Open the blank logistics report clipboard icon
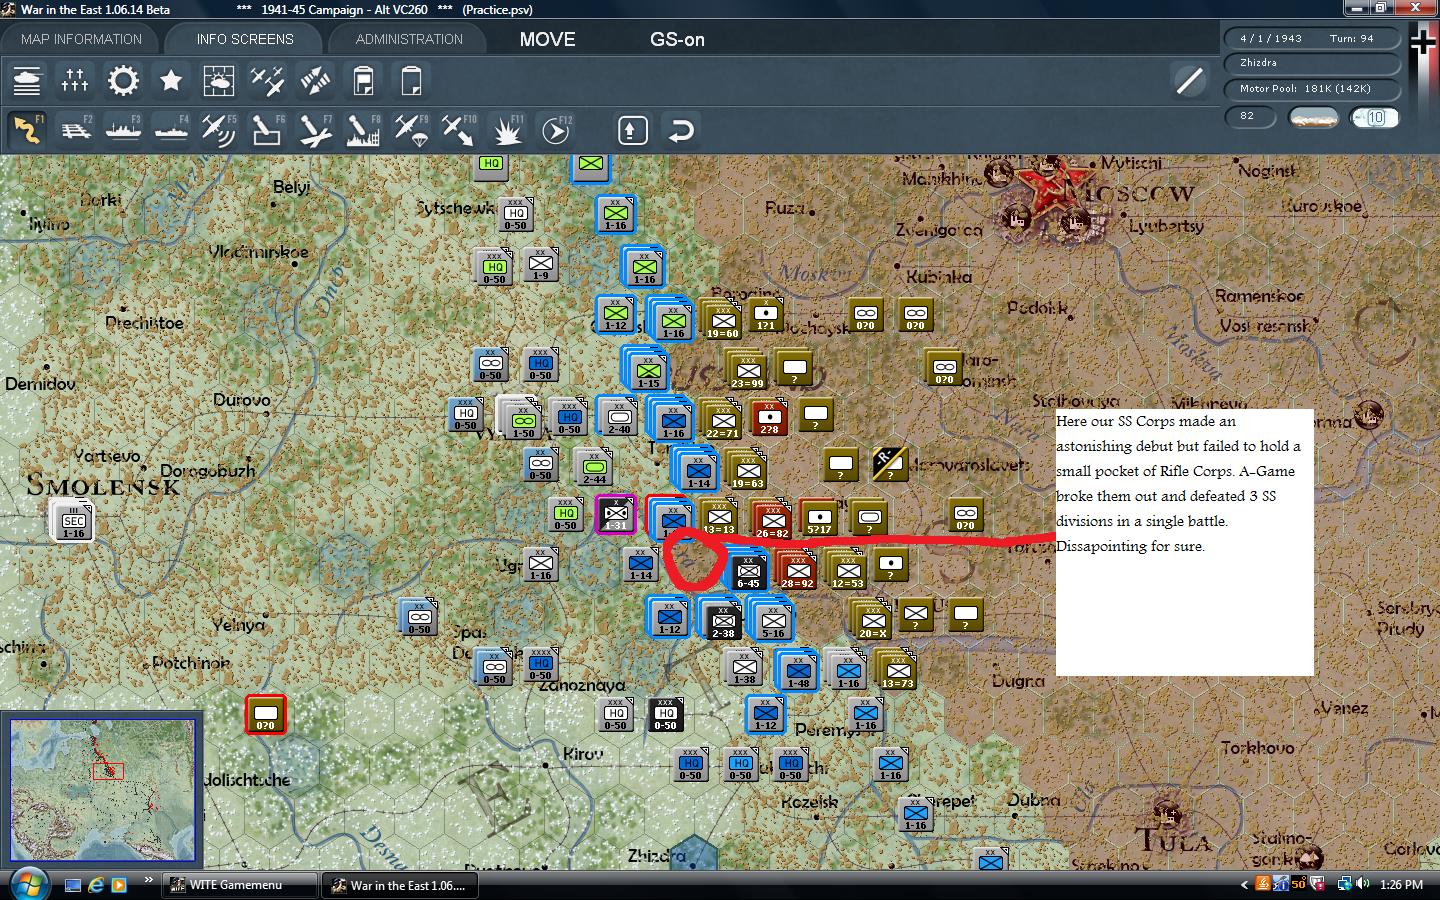1440x900 pixels. click(411, 81)
